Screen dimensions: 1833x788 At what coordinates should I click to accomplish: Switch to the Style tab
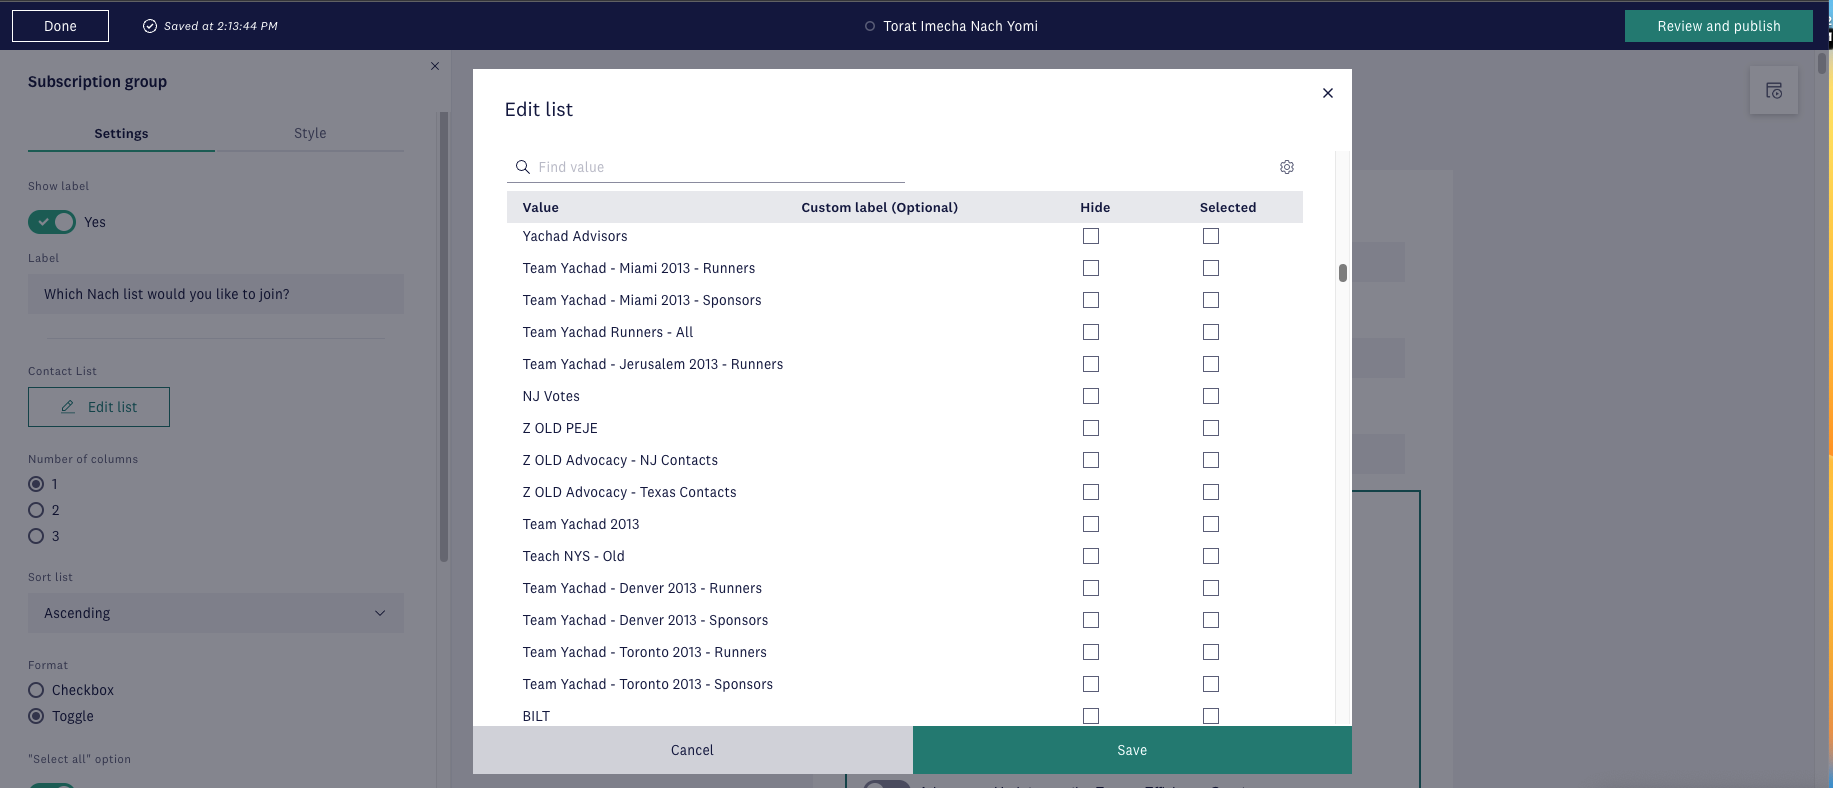310,133
